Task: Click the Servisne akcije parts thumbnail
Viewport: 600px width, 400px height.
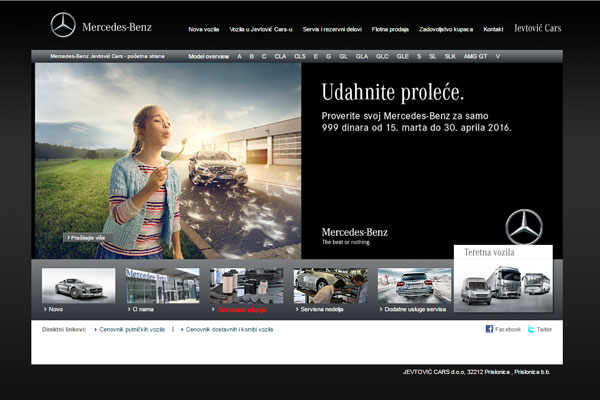Action: [x=246, y=286]
